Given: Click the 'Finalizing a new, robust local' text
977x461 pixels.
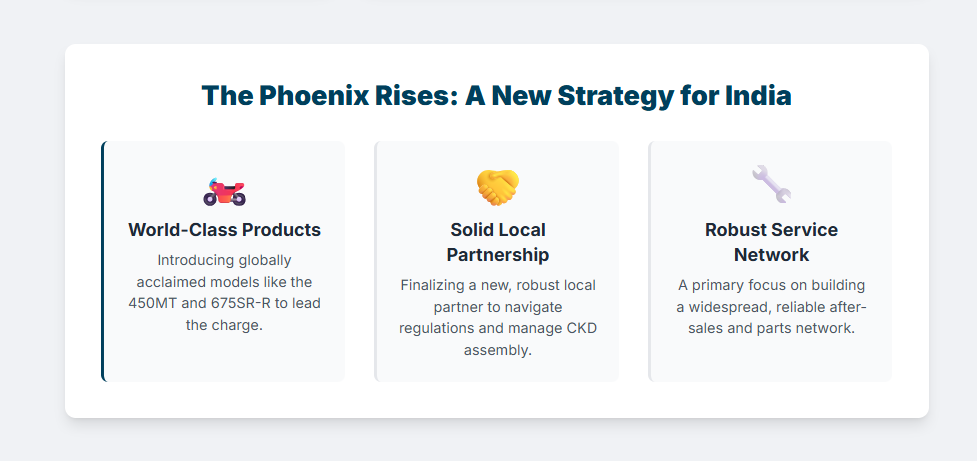Looking at the screenshot, I should point(497,285).
